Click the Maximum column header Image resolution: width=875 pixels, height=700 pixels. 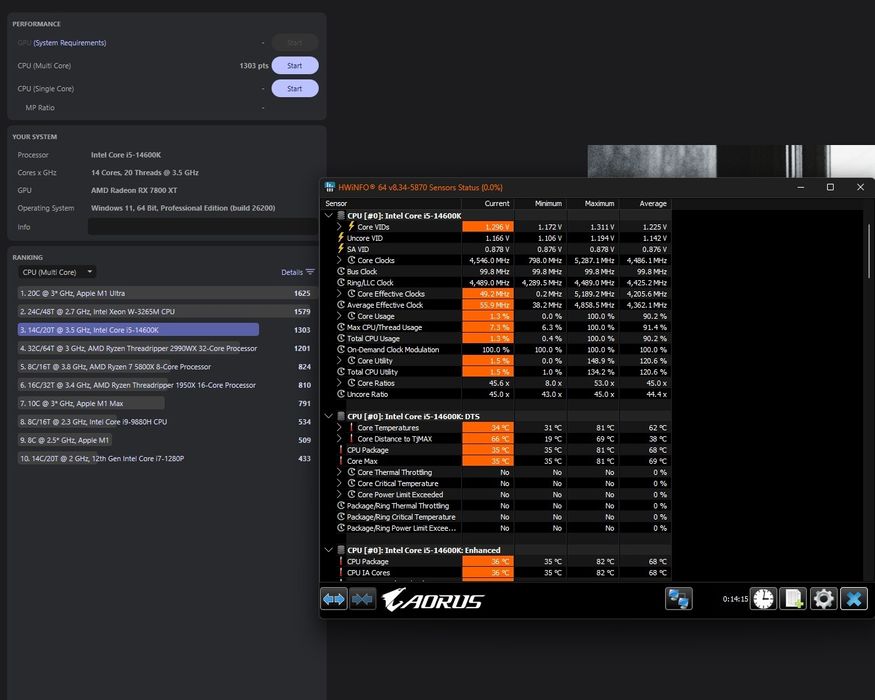click(x=599, y=203)
